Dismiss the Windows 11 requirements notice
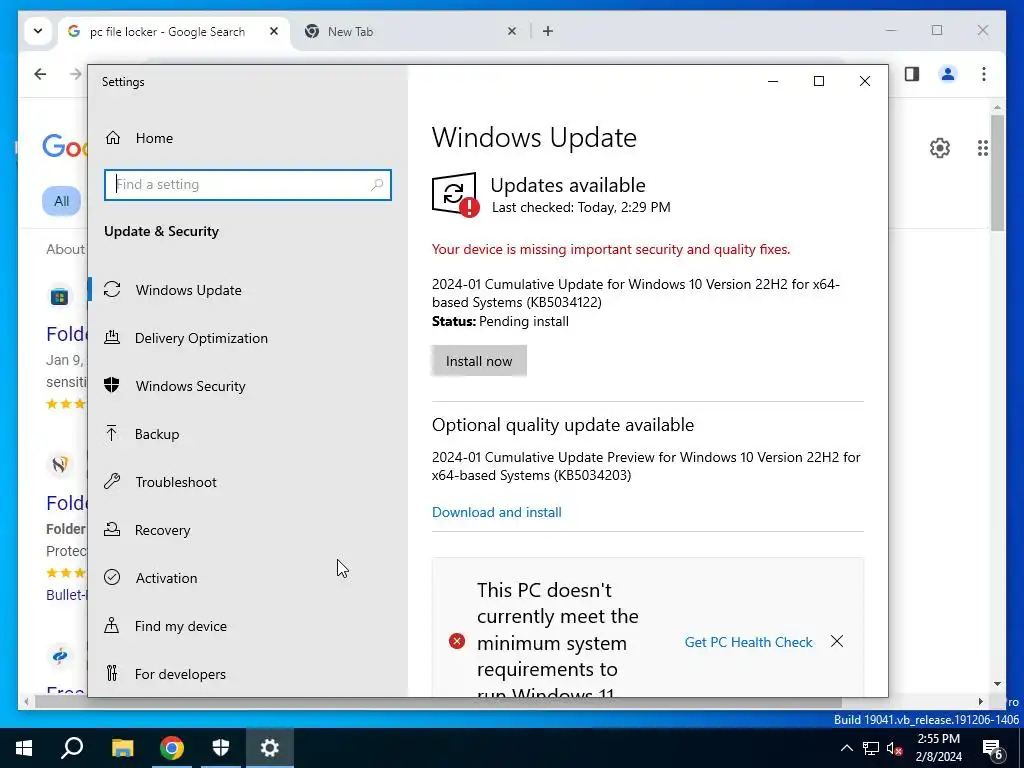Screen dimensions: 1024x768 tap(837, 641)
